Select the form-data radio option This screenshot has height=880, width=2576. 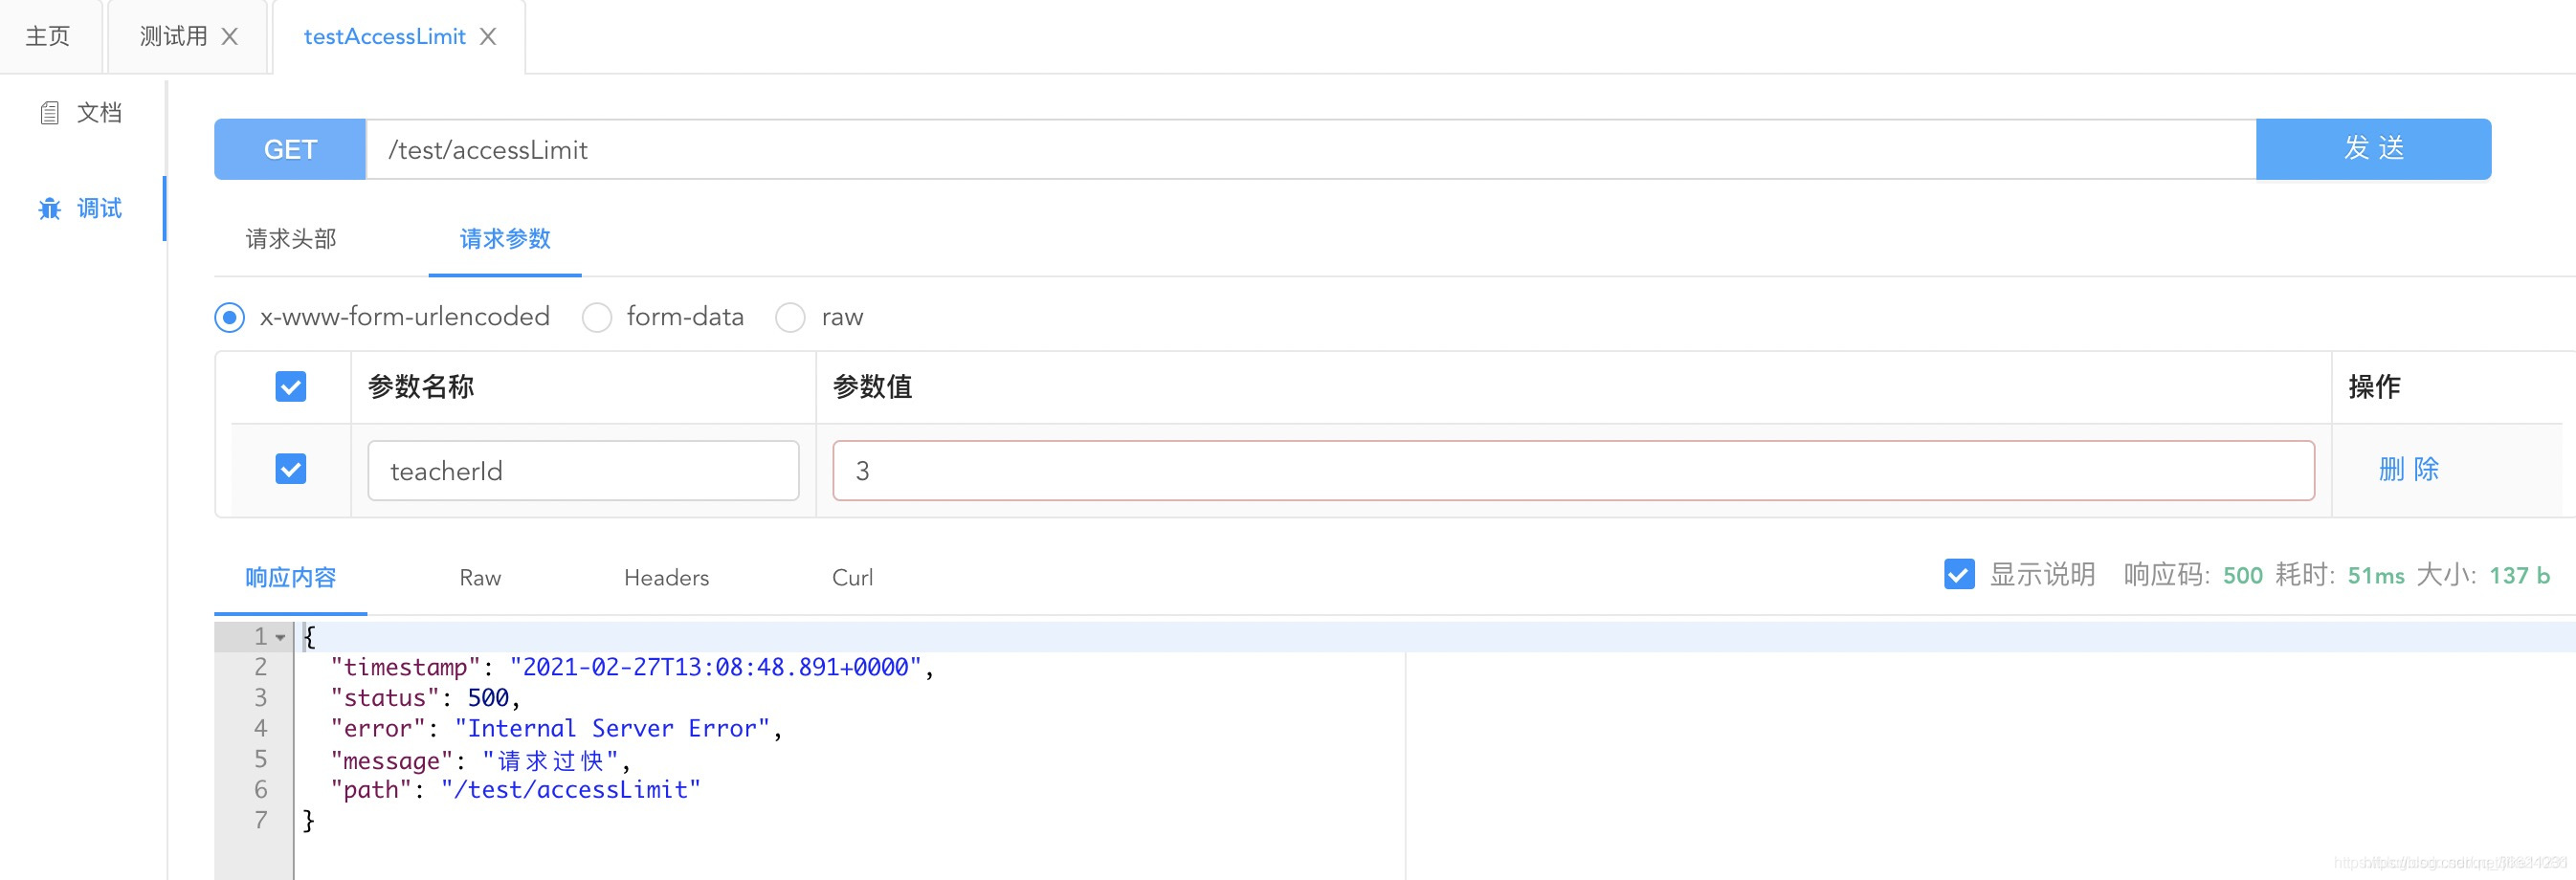[597, 317]
